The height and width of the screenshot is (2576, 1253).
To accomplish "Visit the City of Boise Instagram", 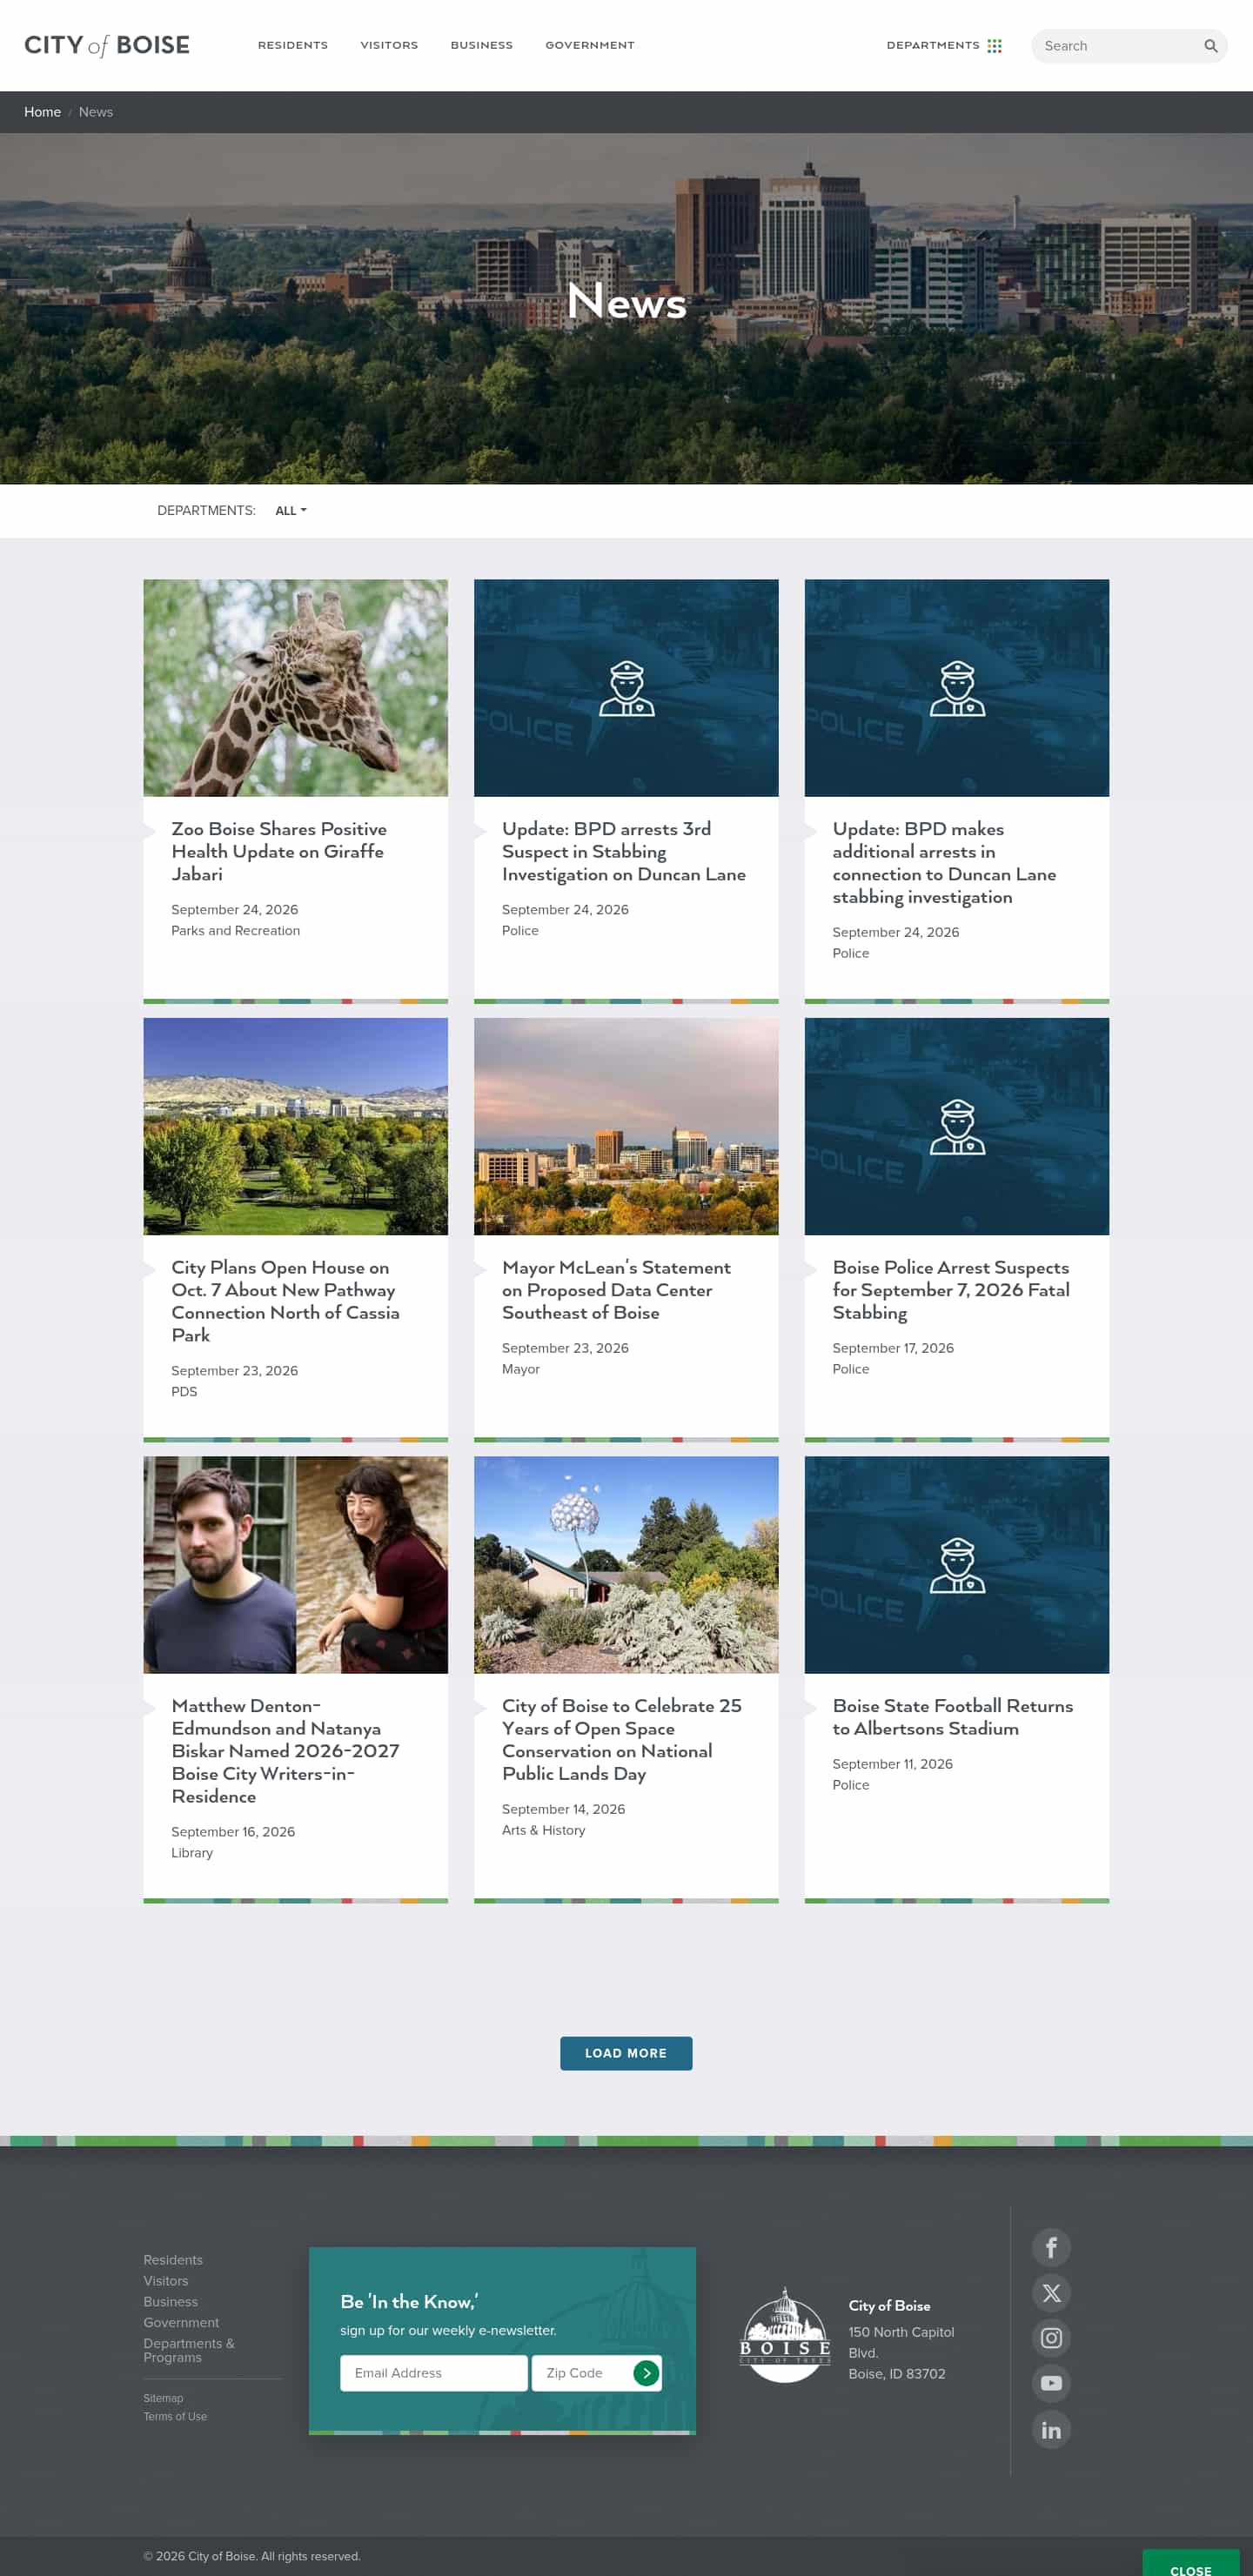I will (x=1051, y=2338).
